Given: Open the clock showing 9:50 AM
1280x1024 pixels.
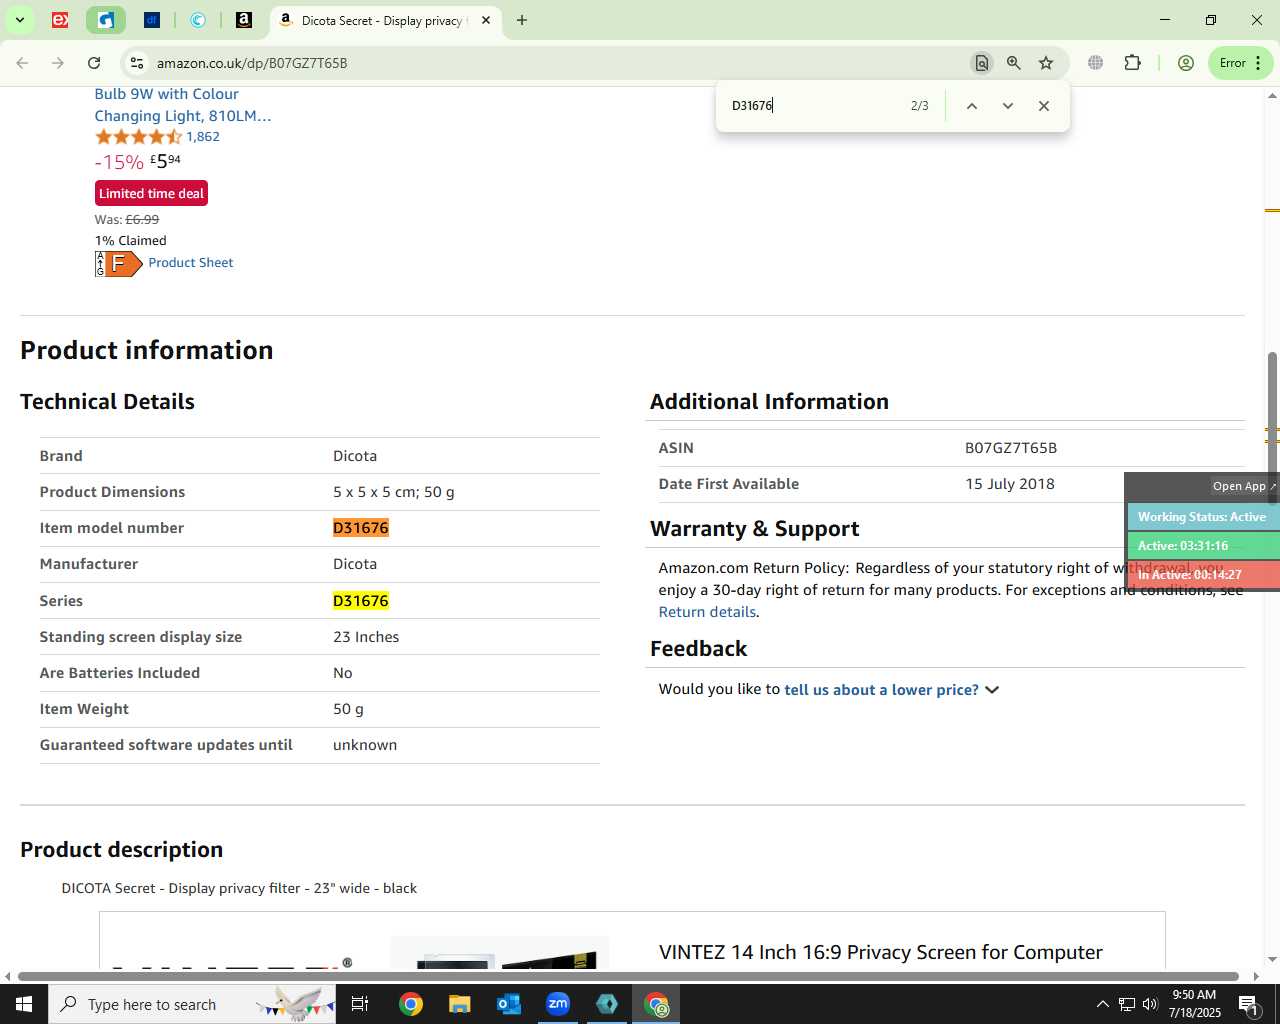Looking at the screenshot, I should point(1194,1004).
